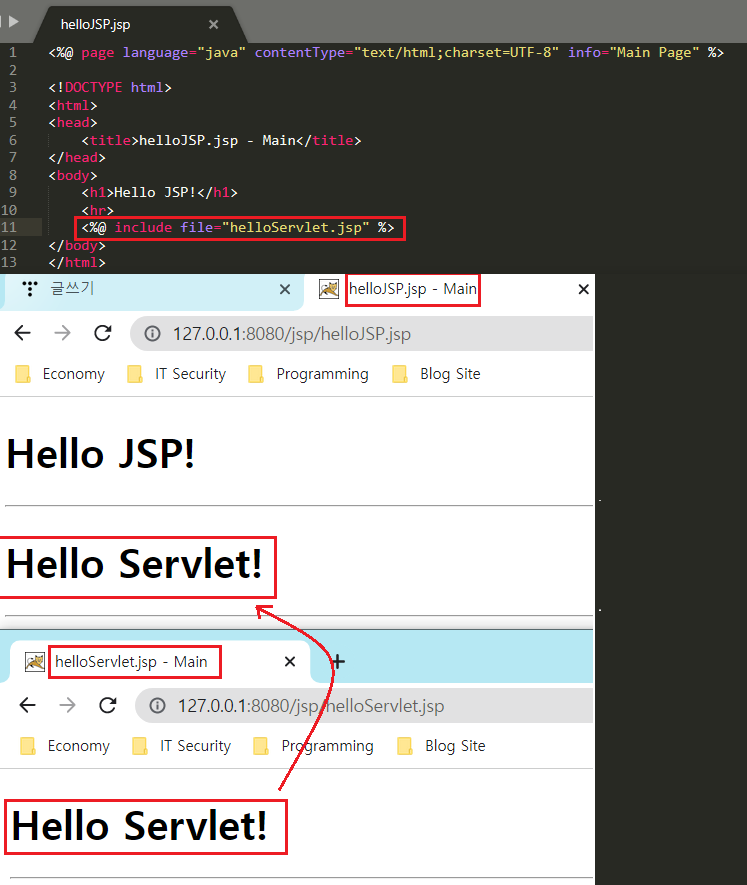
Task: Click the 글쓰기 tab favicon
Action: (29, 289)
